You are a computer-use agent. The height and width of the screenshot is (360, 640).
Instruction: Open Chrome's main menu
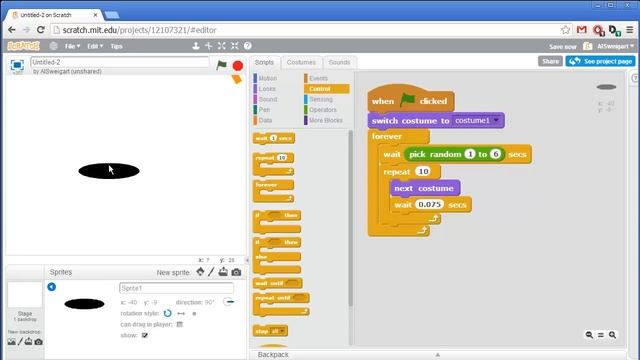point(630,30)
